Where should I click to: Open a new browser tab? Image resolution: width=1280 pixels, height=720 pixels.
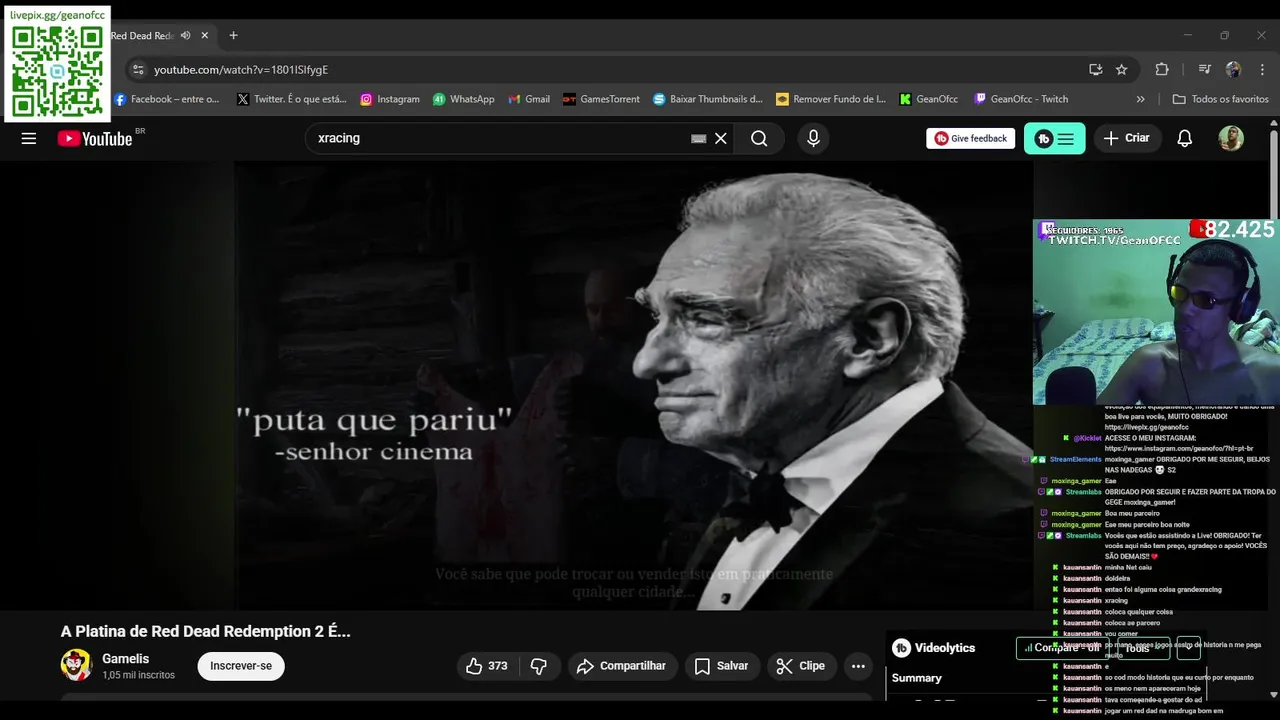[x=233, y=36]
